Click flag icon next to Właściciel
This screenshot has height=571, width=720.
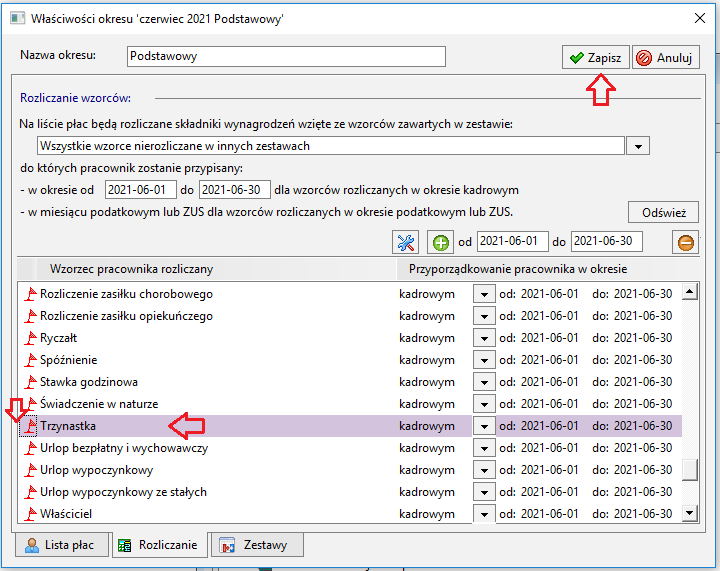(30, 514)
